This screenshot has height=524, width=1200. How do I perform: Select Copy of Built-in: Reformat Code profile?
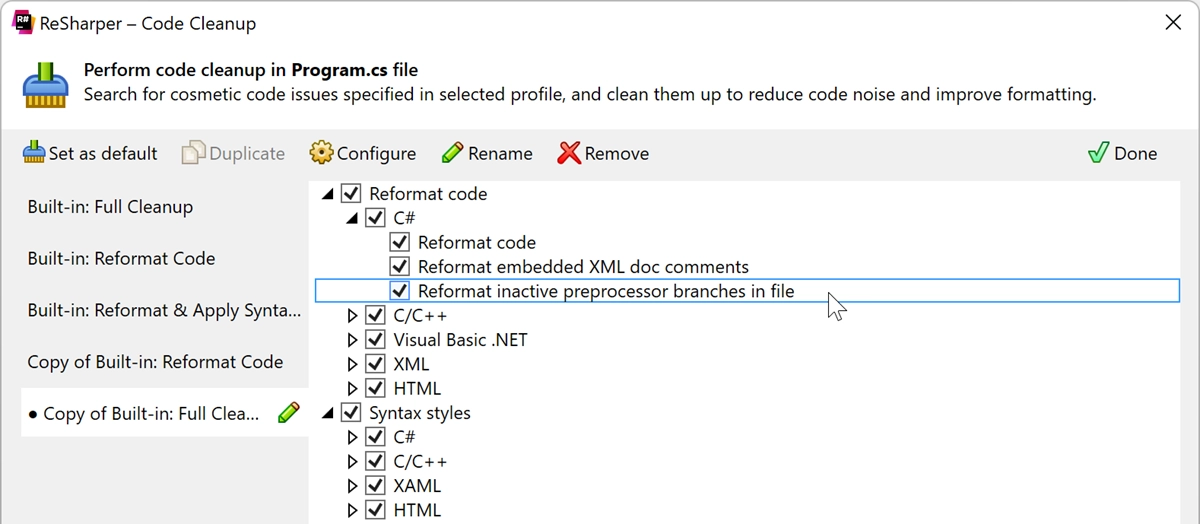165,362
